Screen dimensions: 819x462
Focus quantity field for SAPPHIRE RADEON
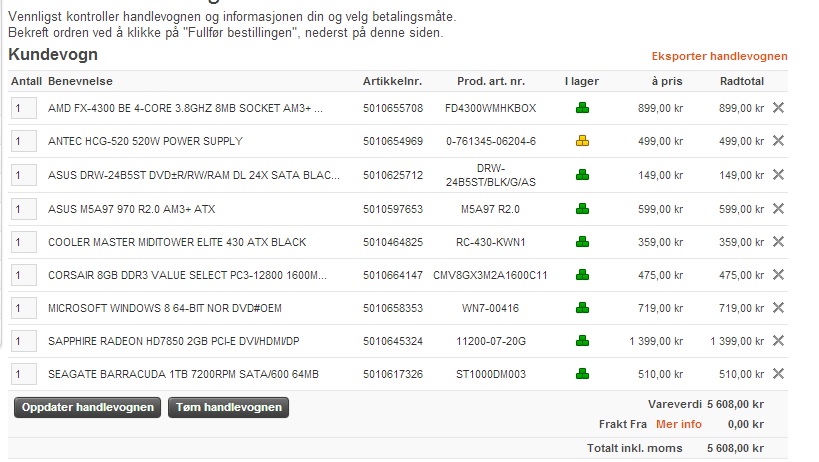pyautogui.click(x=24, y=341)
